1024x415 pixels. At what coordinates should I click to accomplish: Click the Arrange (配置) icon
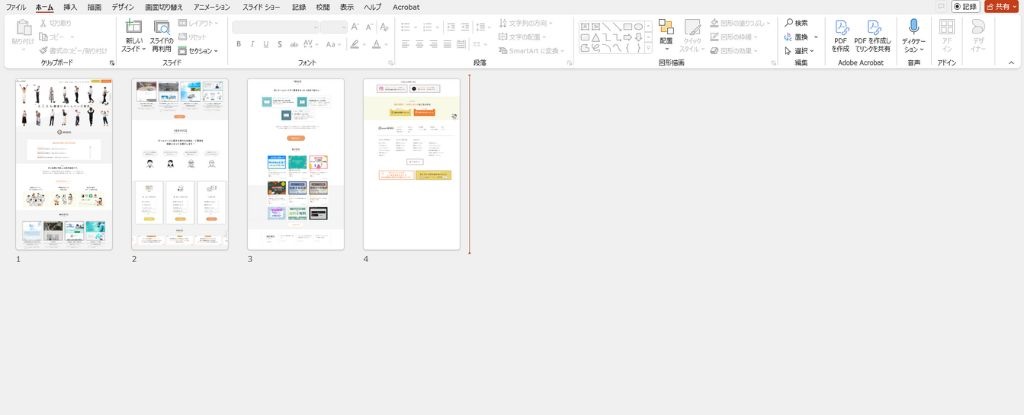click(666, 28)
